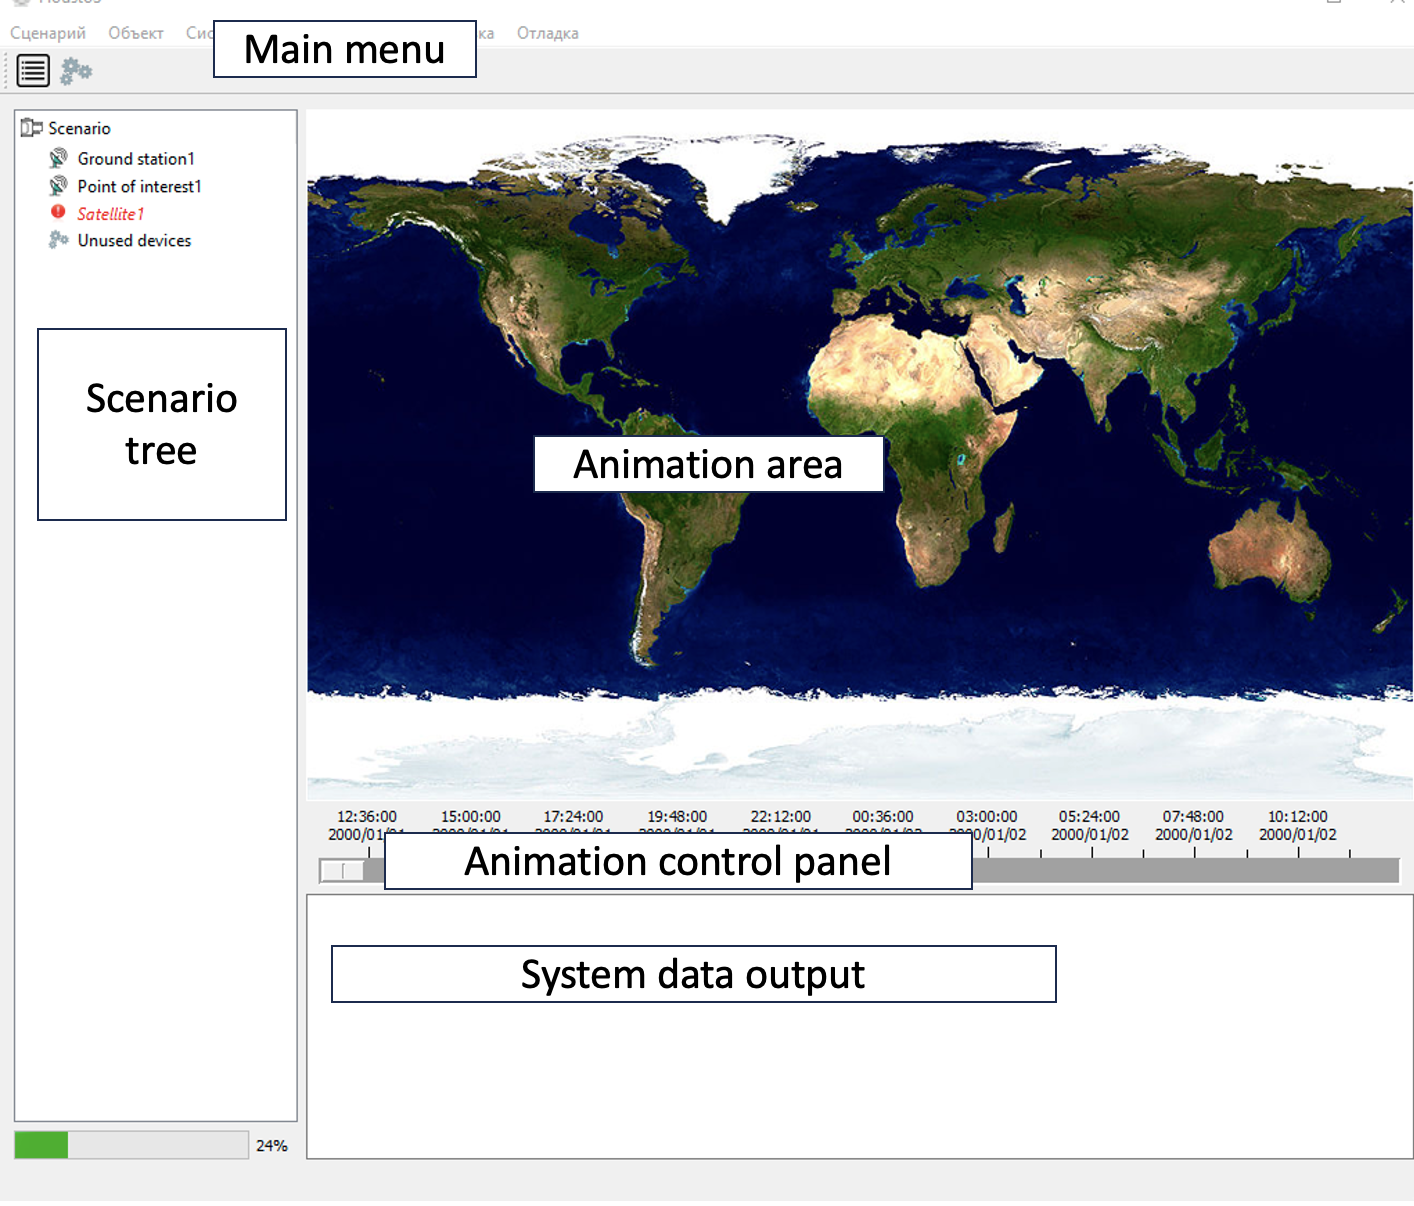The width and height of the screenshot is (1414, 1206).
Task: Select Ground station1 label in scenario tree
Action: (x=136, y=159)
